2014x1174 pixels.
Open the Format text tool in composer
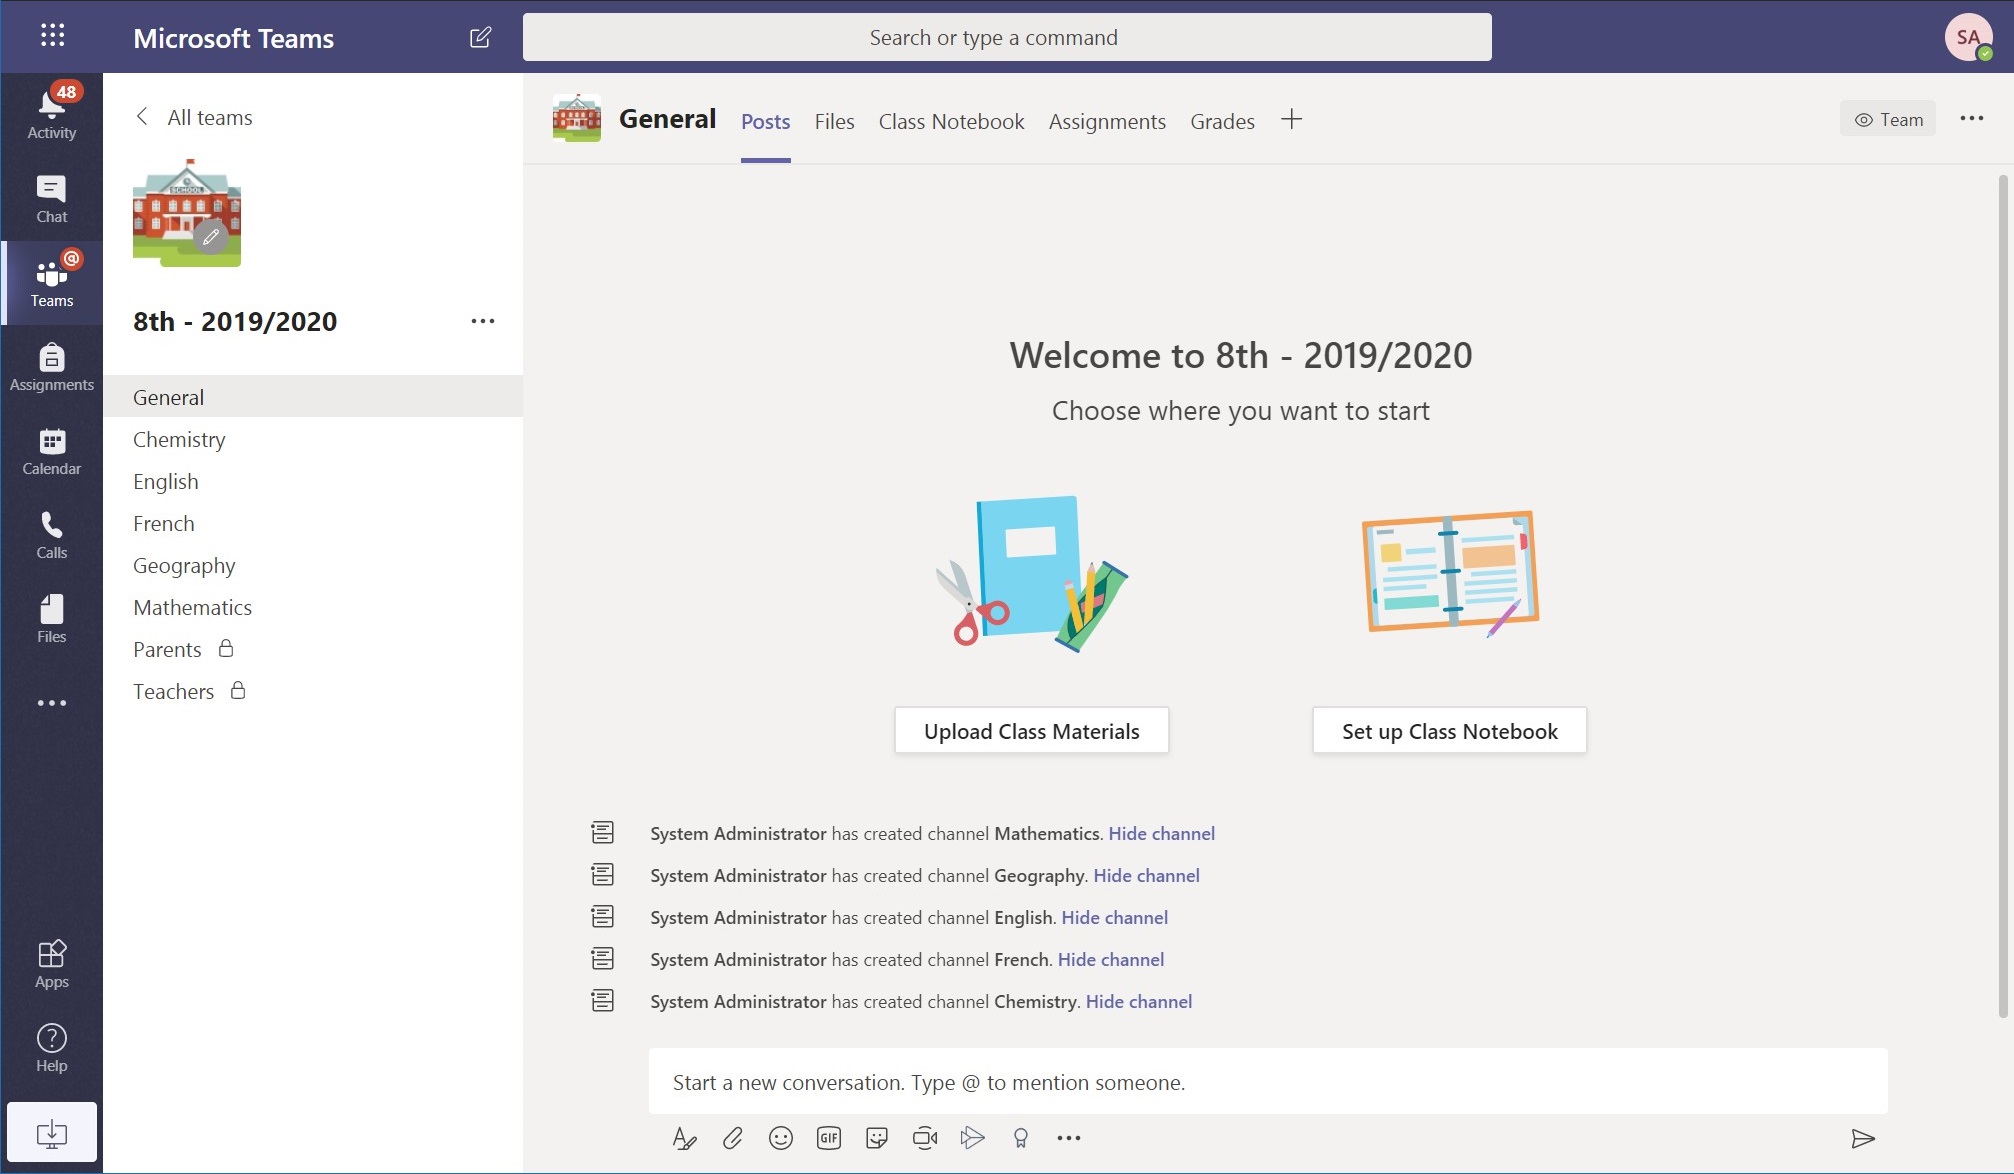click(x=684, y=1138)
